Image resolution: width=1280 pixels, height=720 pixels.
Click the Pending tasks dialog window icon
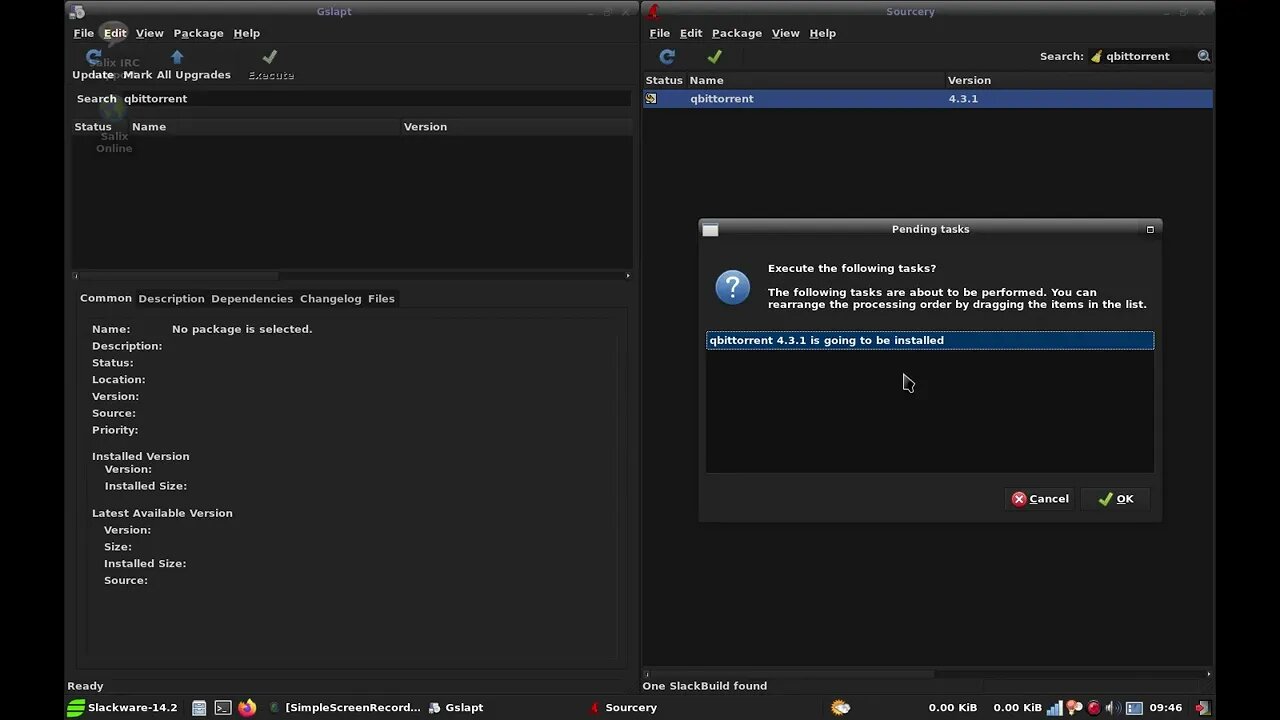[x=710, y=230]
